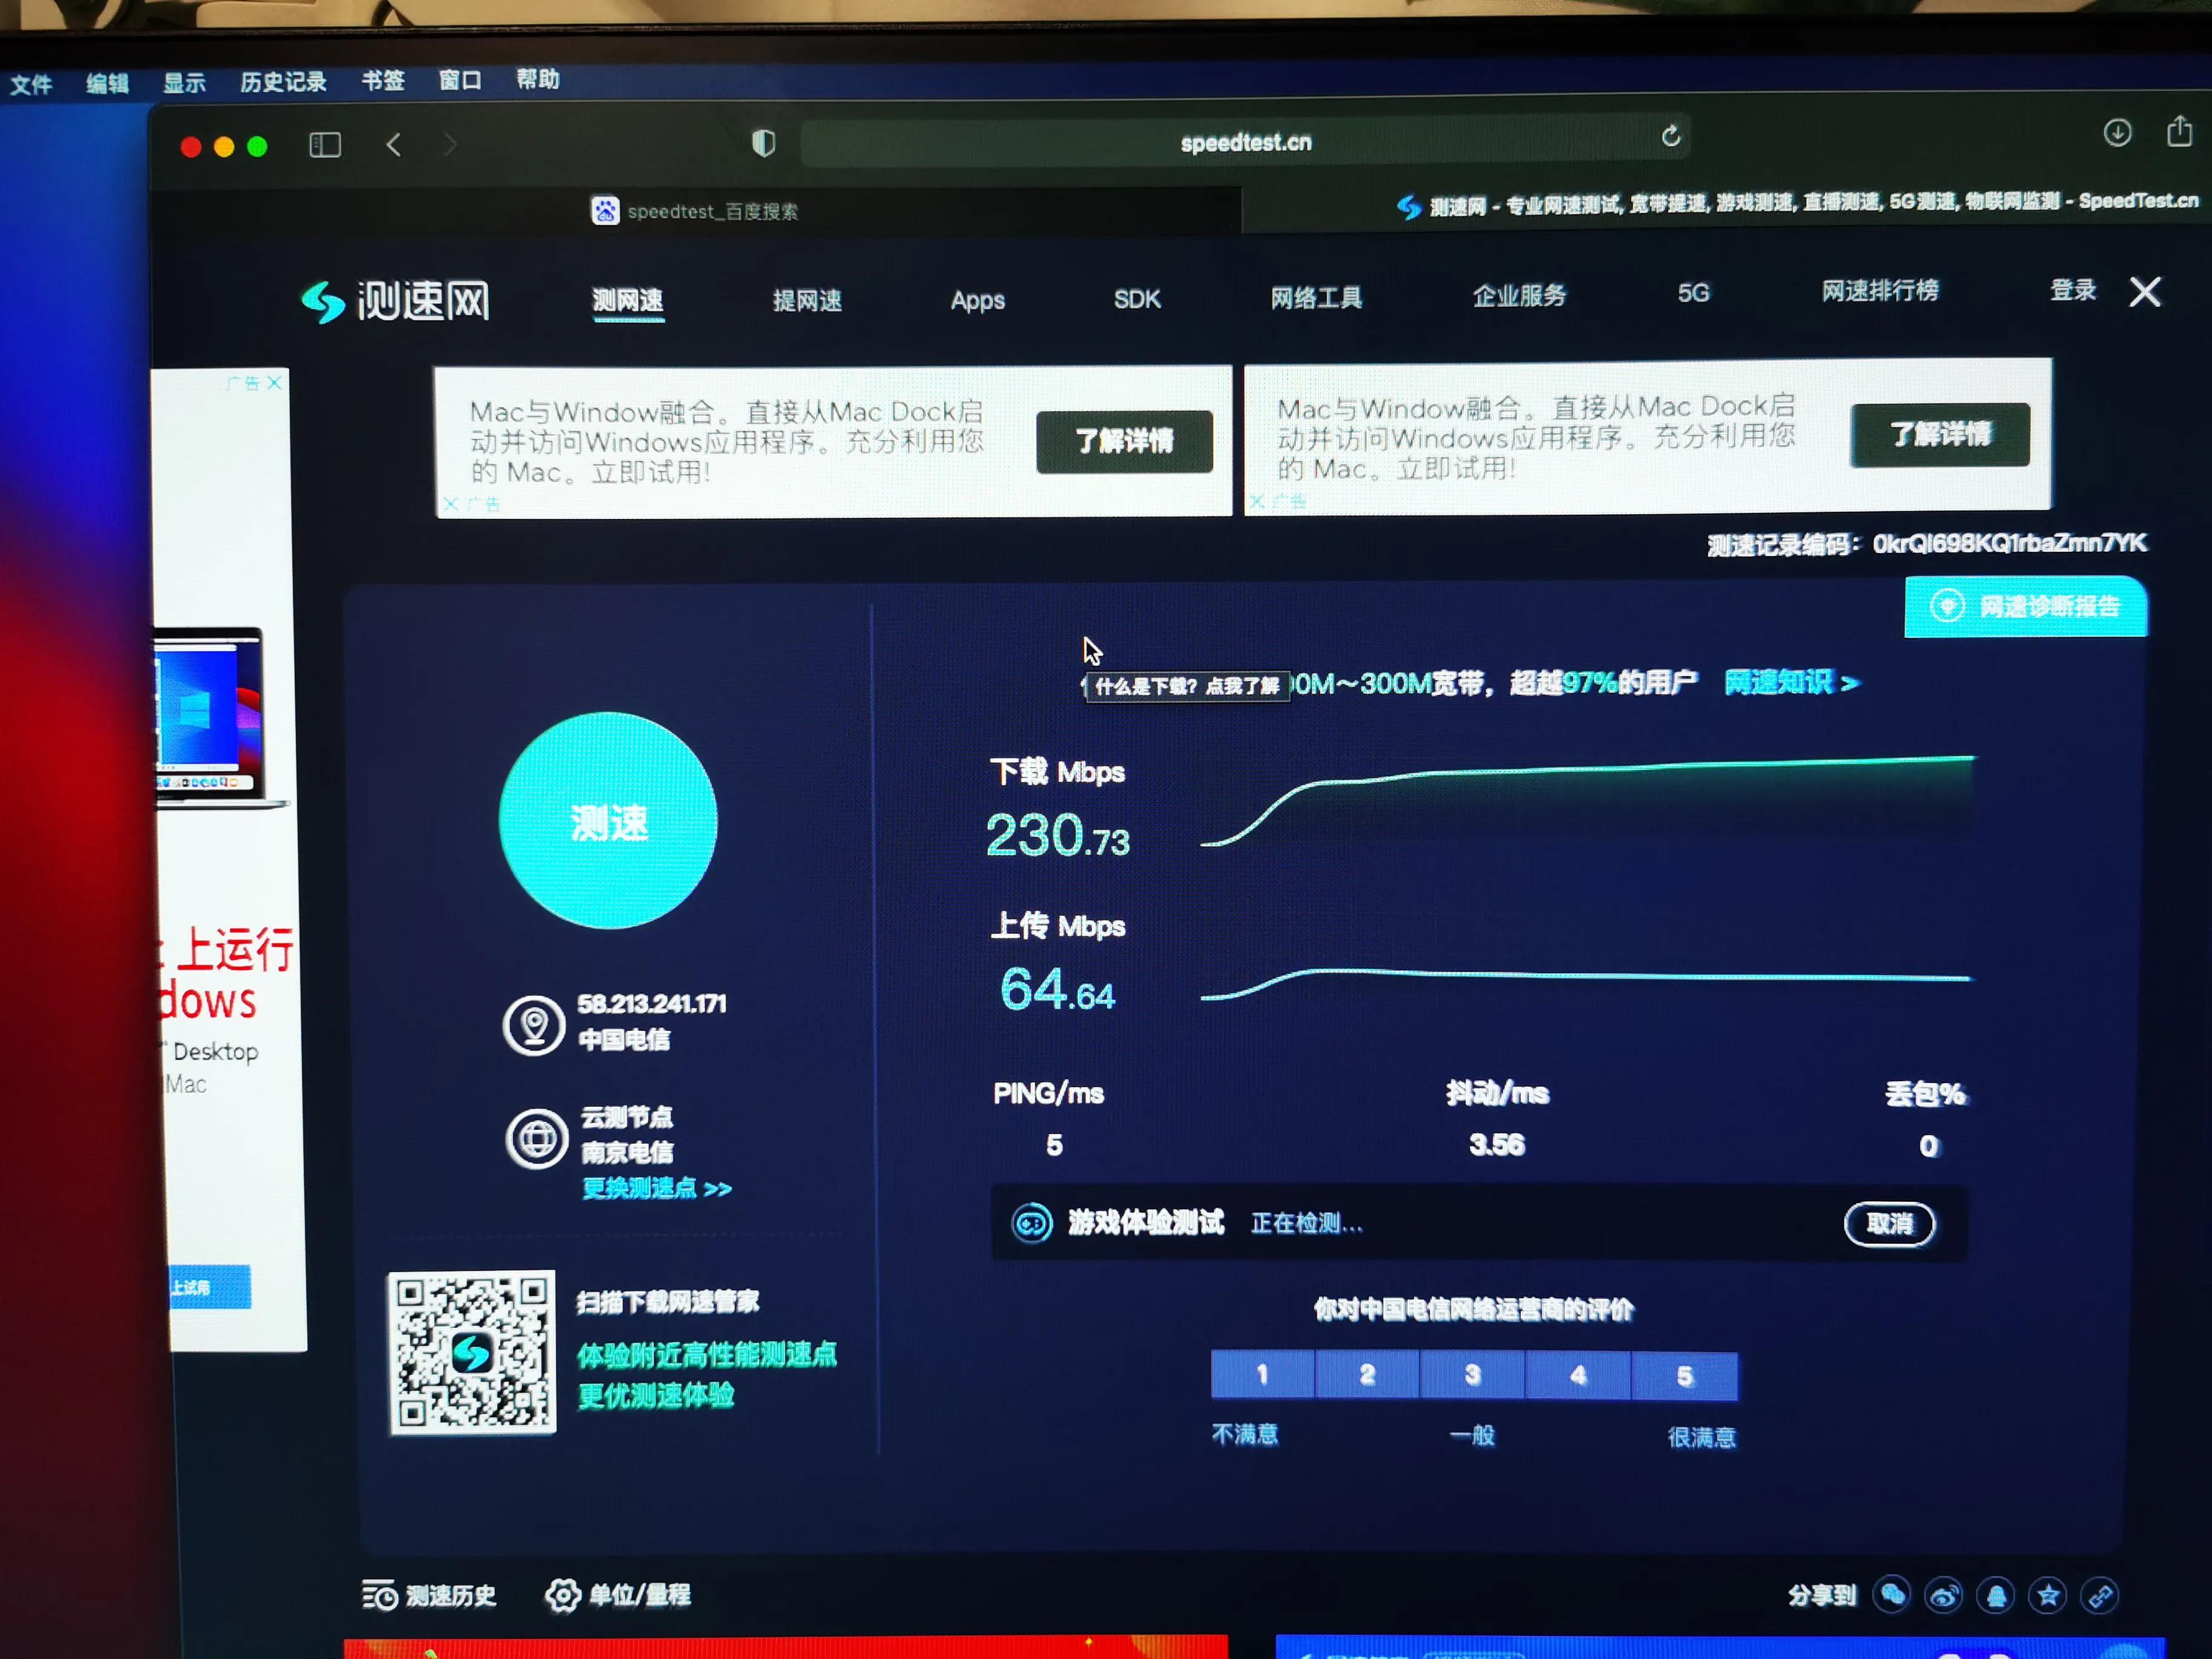Click the page reload icon
Screen dimensions: 2212x1659
1670,136
